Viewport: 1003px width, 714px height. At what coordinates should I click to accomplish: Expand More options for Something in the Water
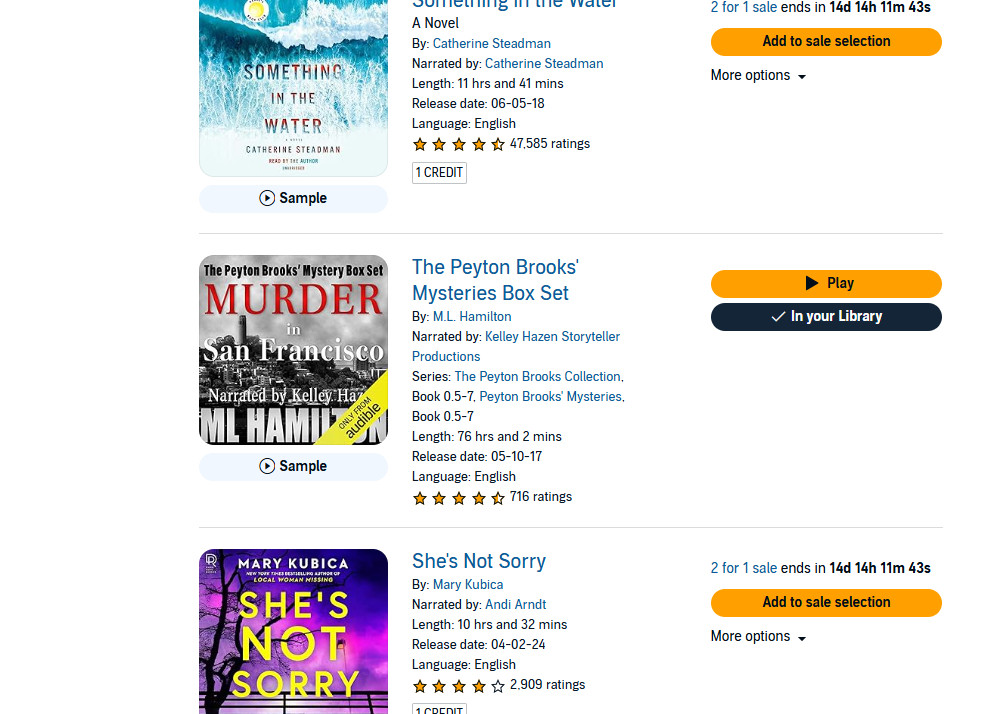click(x=758, y=75)
